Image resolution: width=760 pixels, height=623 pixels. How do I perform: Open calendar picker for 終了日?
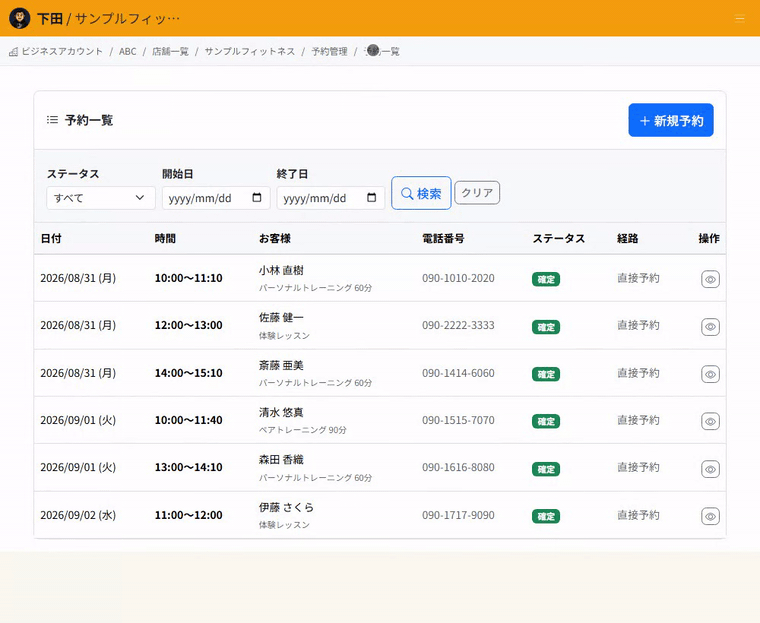[372, 197]
